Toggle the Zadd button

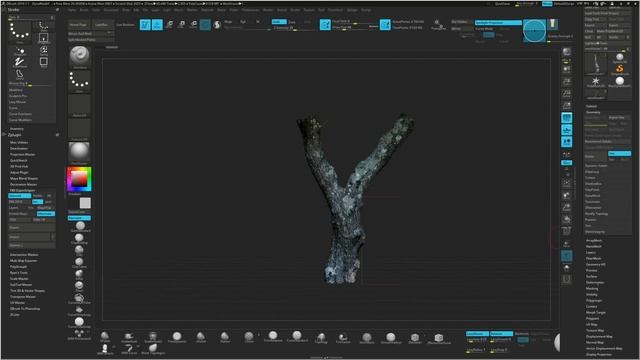[279, 22]
